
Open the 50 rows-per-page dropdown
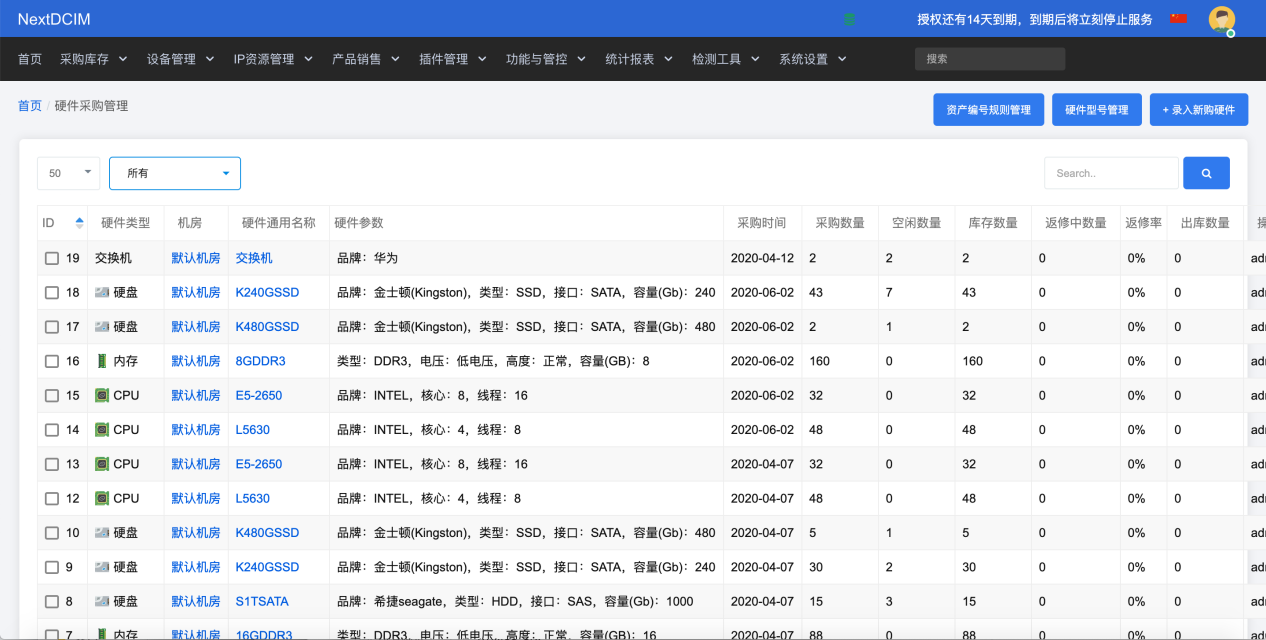[x=69, y=173]
